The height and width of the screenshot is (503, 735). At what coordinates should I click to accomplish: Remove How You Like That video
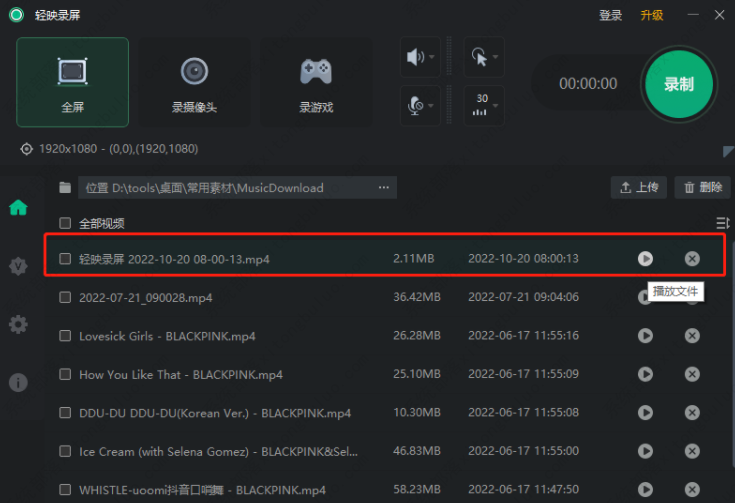pyautogui.click(x=692, y=374)
